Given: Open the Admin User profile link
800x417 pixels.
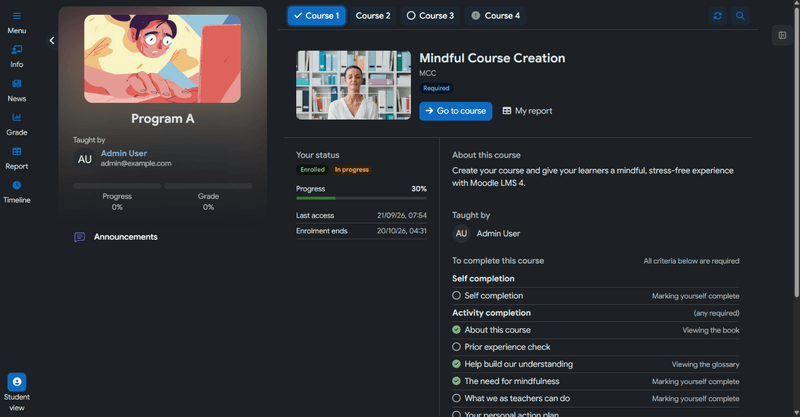Looking at the screenshot, I should [x=123, y=153].
